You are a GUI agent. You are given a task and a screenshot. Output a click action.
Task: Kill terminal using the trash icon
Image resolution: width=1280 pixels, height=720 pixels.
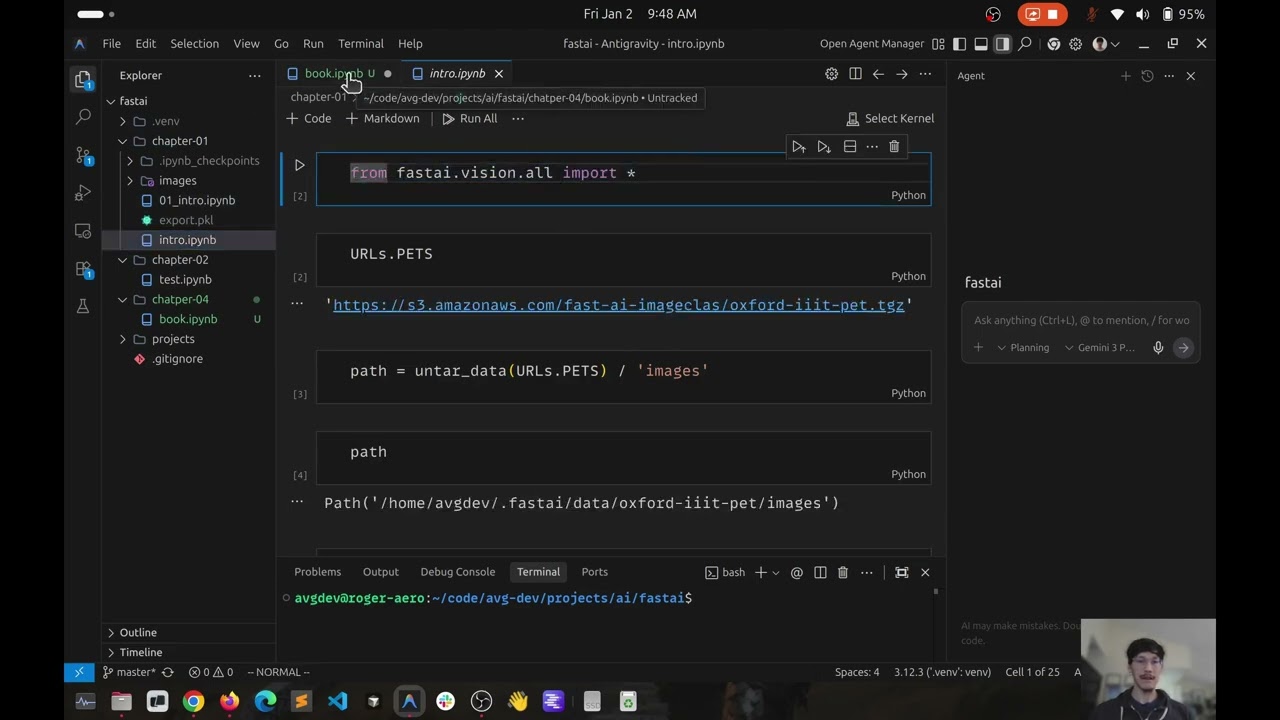click(842, 572)
